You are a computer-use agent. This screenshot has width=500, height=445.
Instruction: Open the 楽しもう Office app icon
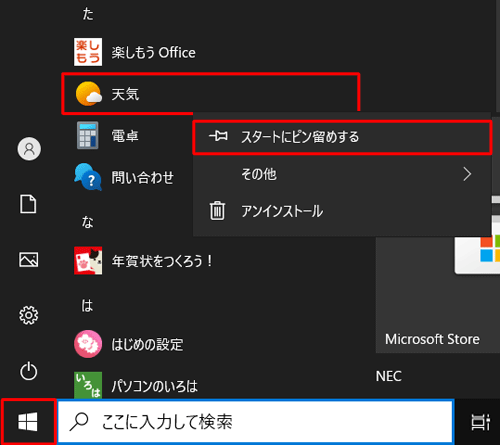[88, 52]
